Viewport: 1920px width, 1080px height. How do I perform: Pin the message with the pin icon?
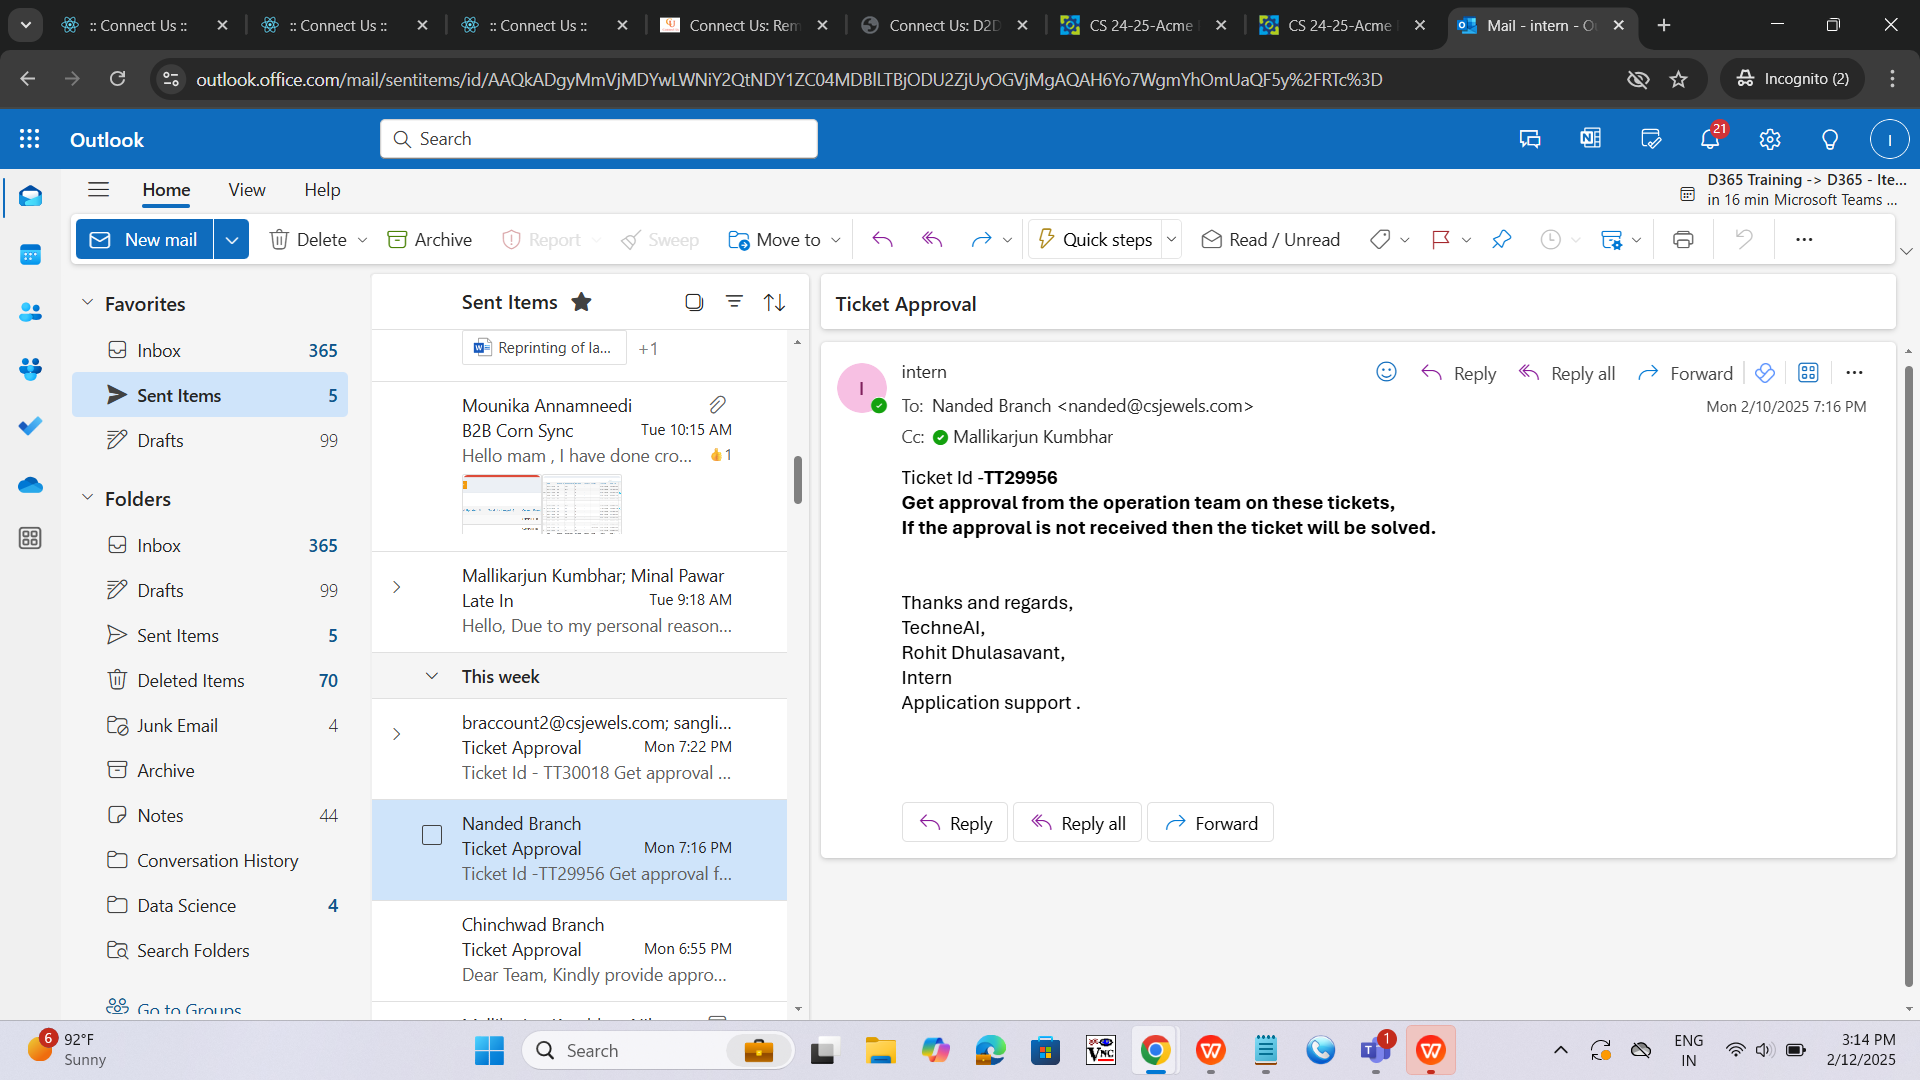pos(1501,240)
